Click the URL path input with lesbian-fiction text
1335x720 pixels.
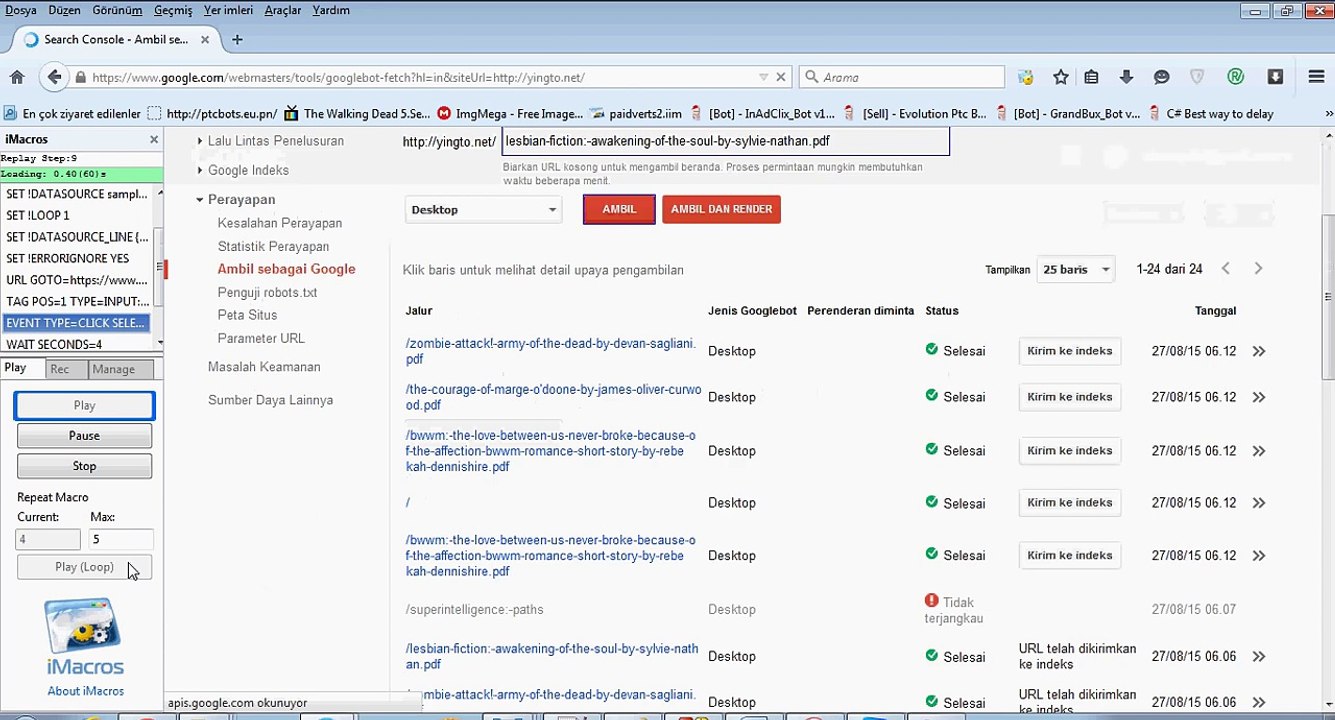coord(725,141)
